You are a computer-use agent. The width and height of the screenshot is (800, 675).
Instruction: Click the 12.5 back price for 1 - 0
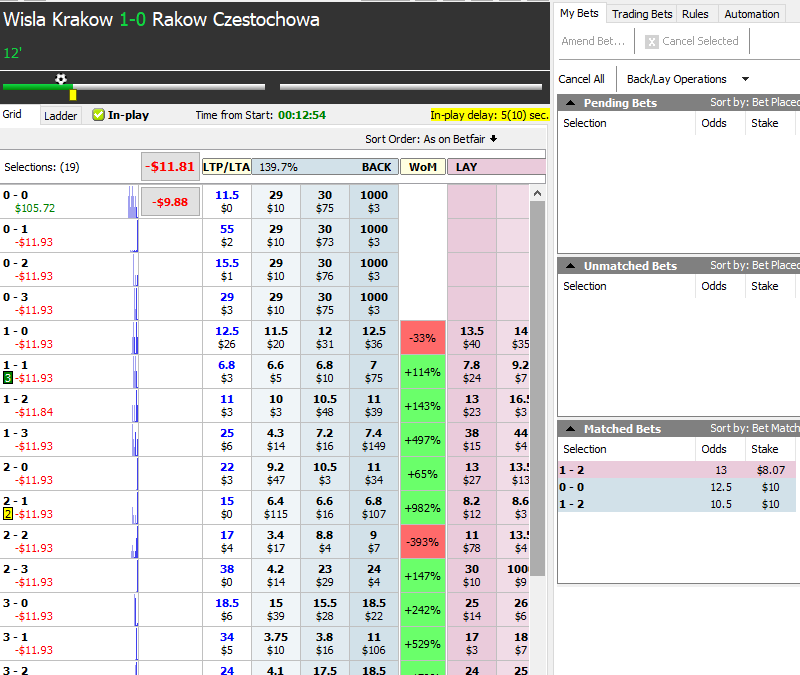point(374,338)
